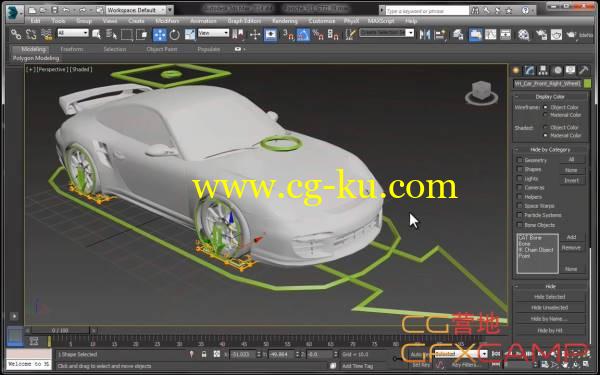Toggle the Percent Snap icon
600x375 pixels.
point(318,35)
